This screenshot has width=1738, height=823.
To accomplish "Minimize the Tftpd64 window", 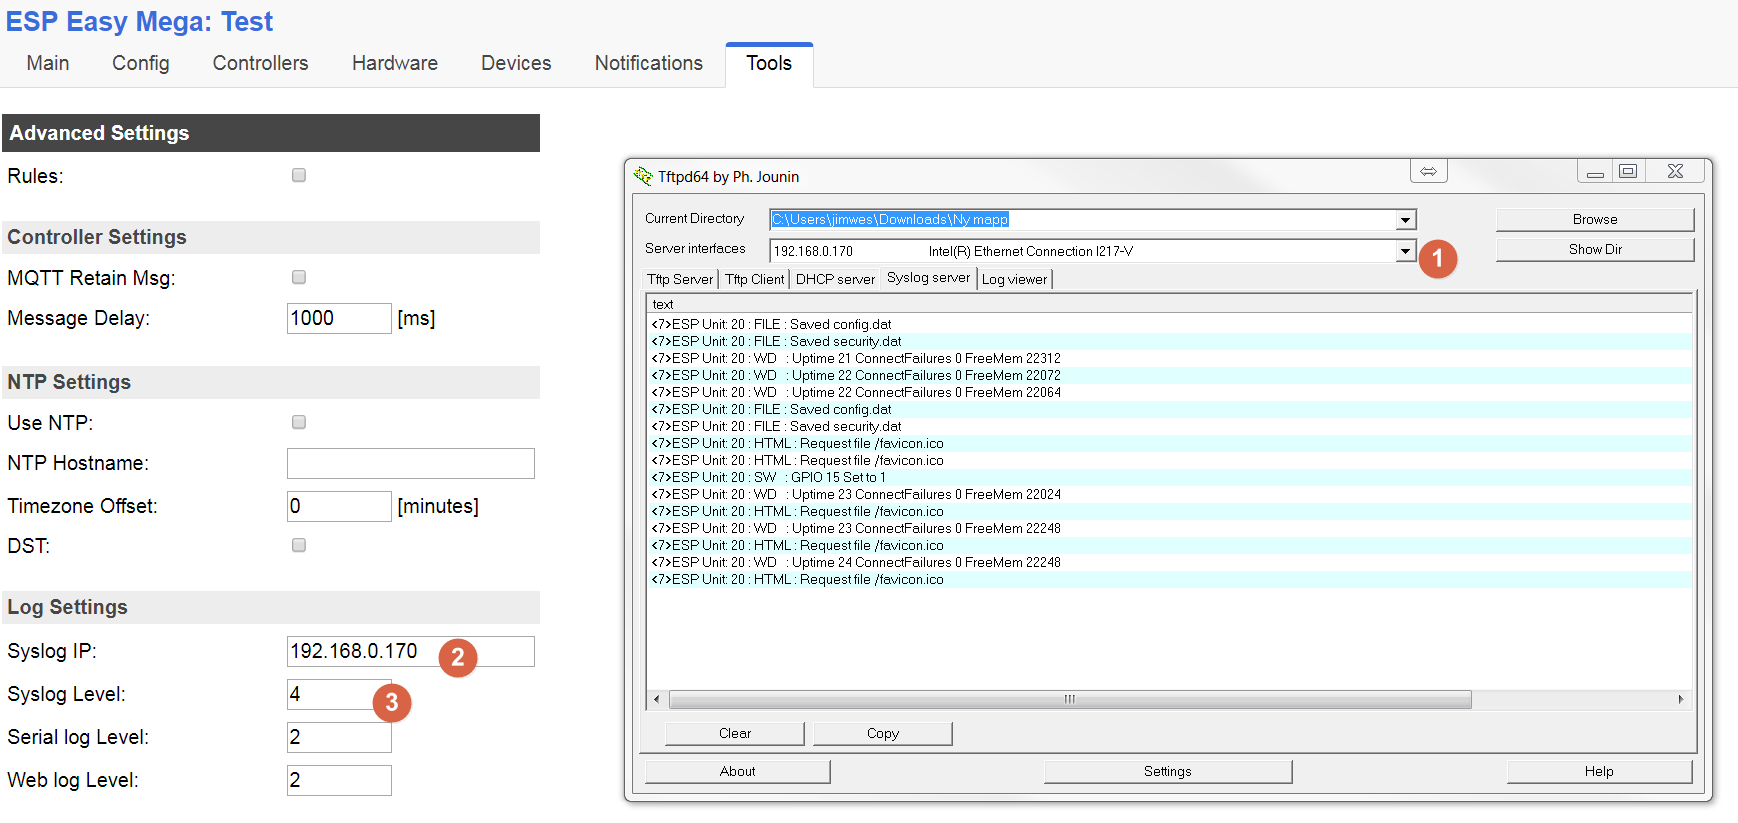I will (1595, 172).
